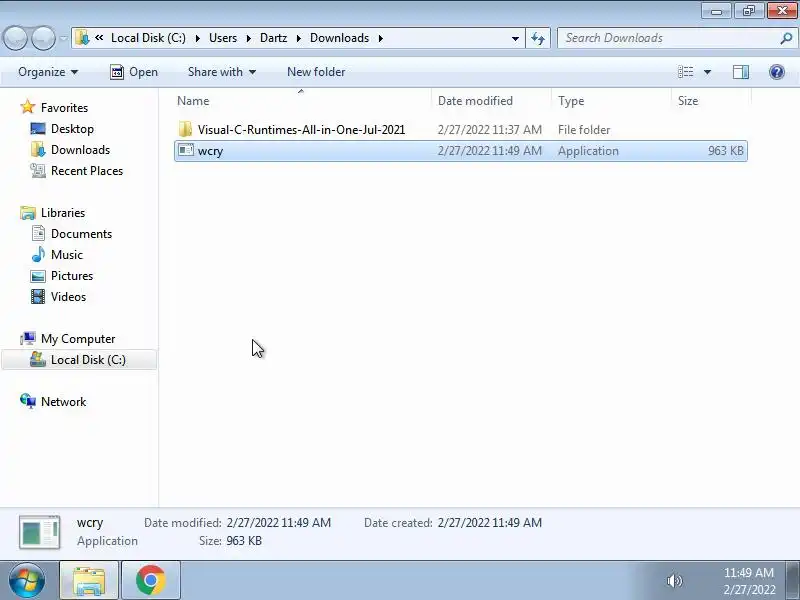Select Downloads breadcrumb in address bar
Image resolution: width=800 pixels, height=600 pixels.
tap(339, 38)
